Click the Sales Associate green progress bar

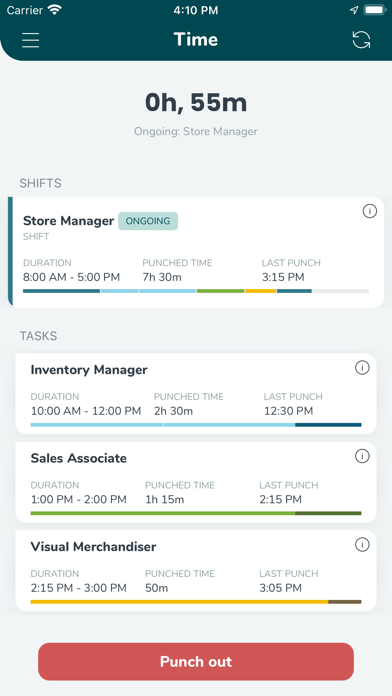tap(196, 513)
